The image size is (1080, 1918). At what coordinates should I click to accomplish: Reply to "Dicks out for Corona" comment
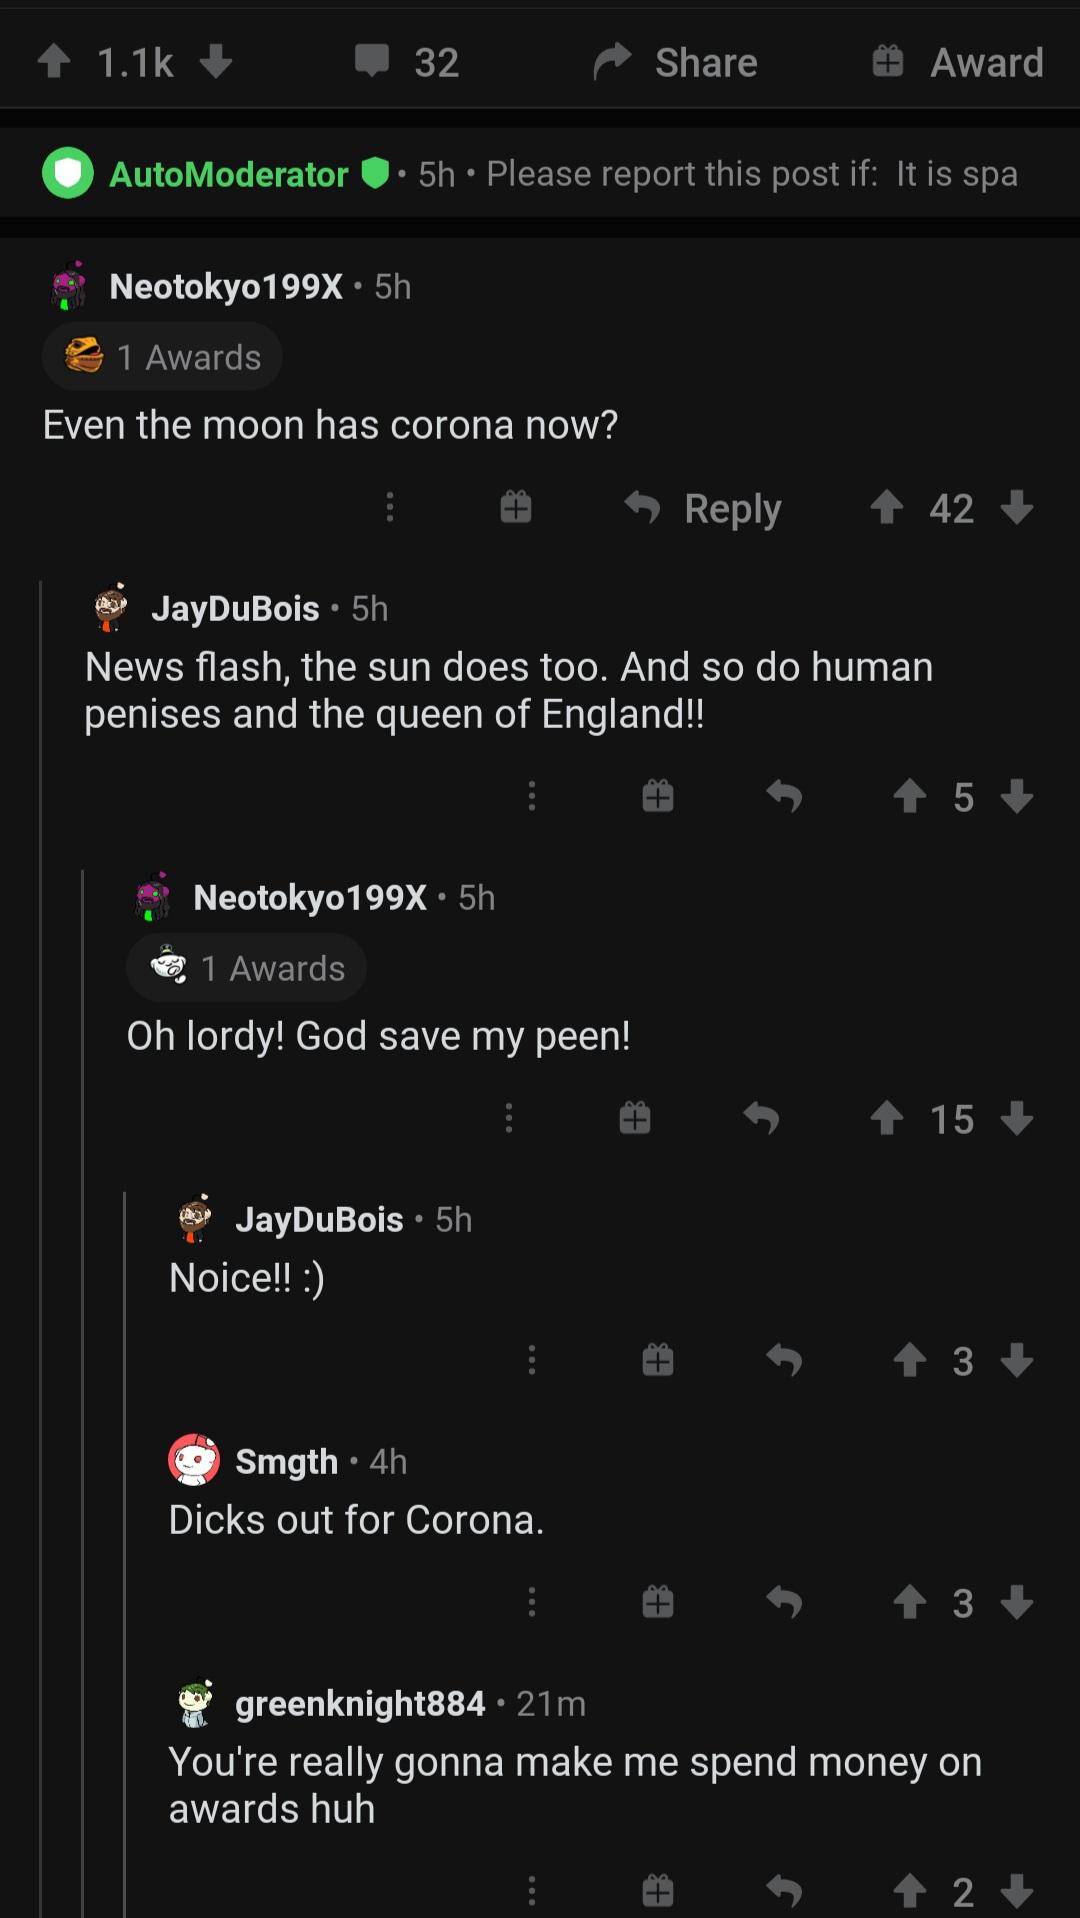coord(785,1603)
